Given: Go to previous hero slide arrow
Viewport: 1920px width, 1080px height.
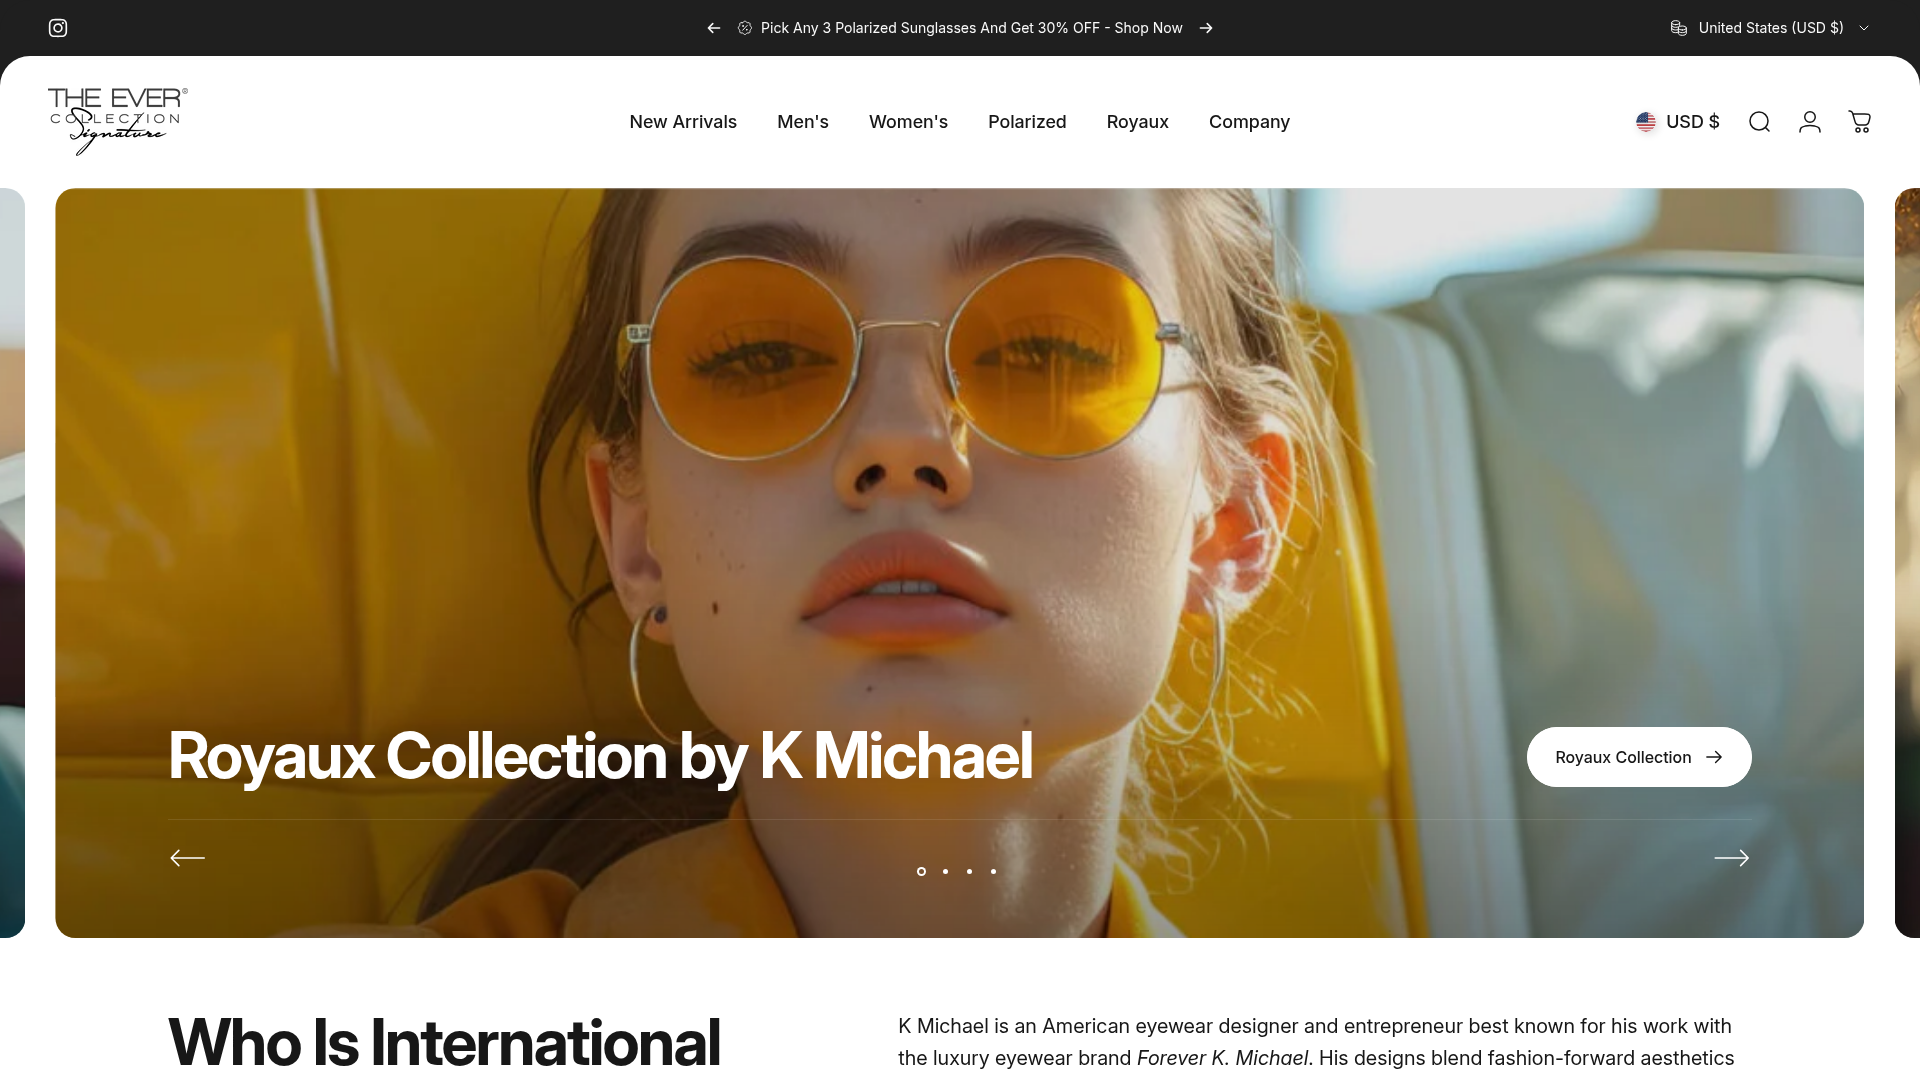Looking at the screenshot, I should 187,858.
